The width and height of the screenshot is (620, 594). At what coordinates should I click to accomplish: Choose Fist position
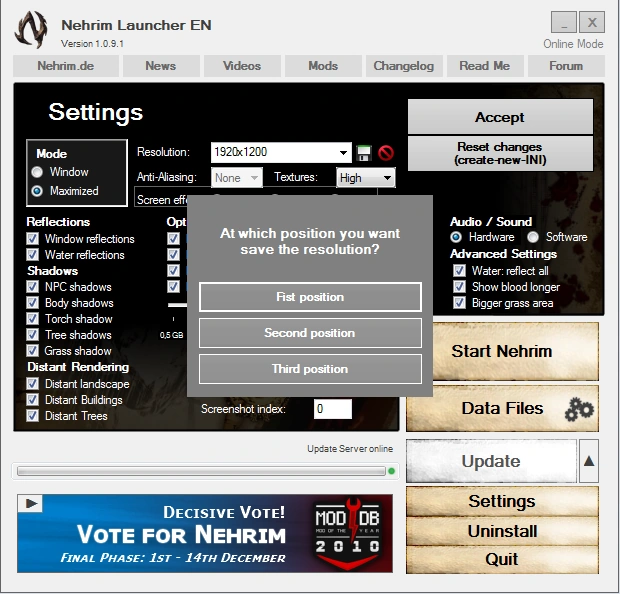[x=310, y=297]
